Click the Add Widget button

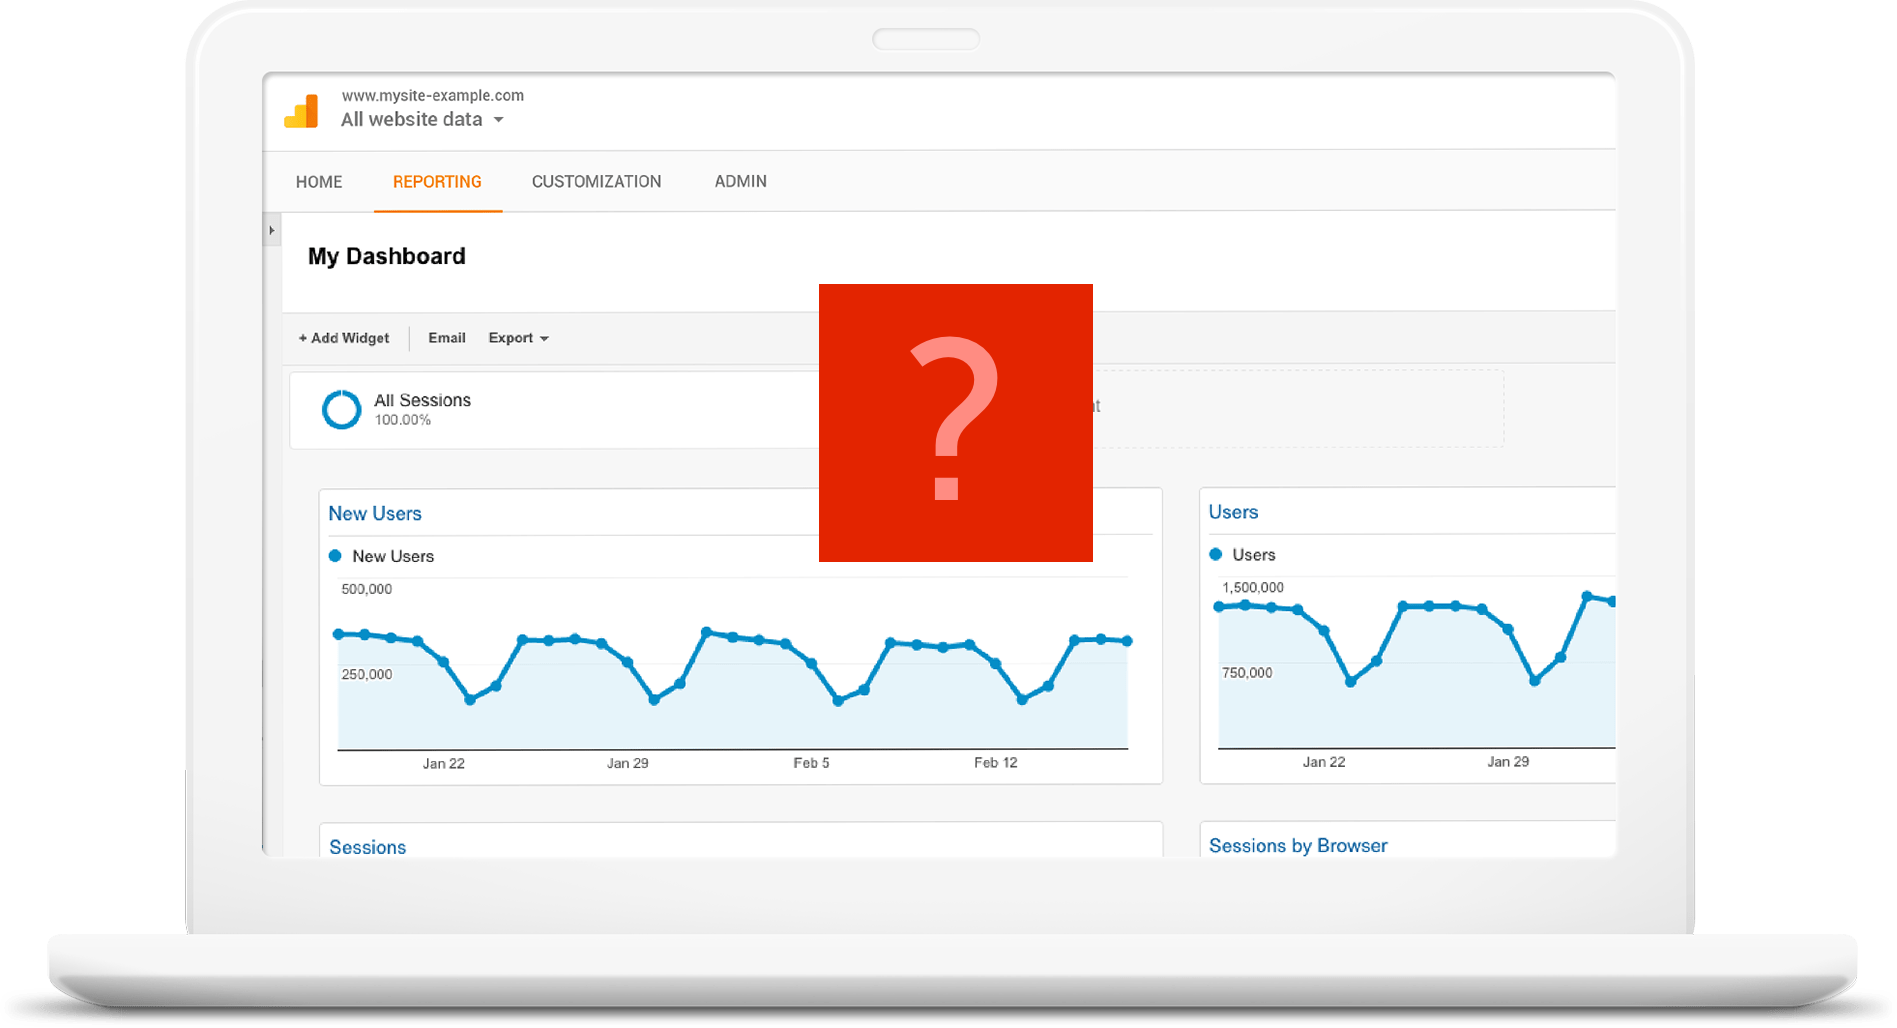pyautogui.click(x=344, y=338)
